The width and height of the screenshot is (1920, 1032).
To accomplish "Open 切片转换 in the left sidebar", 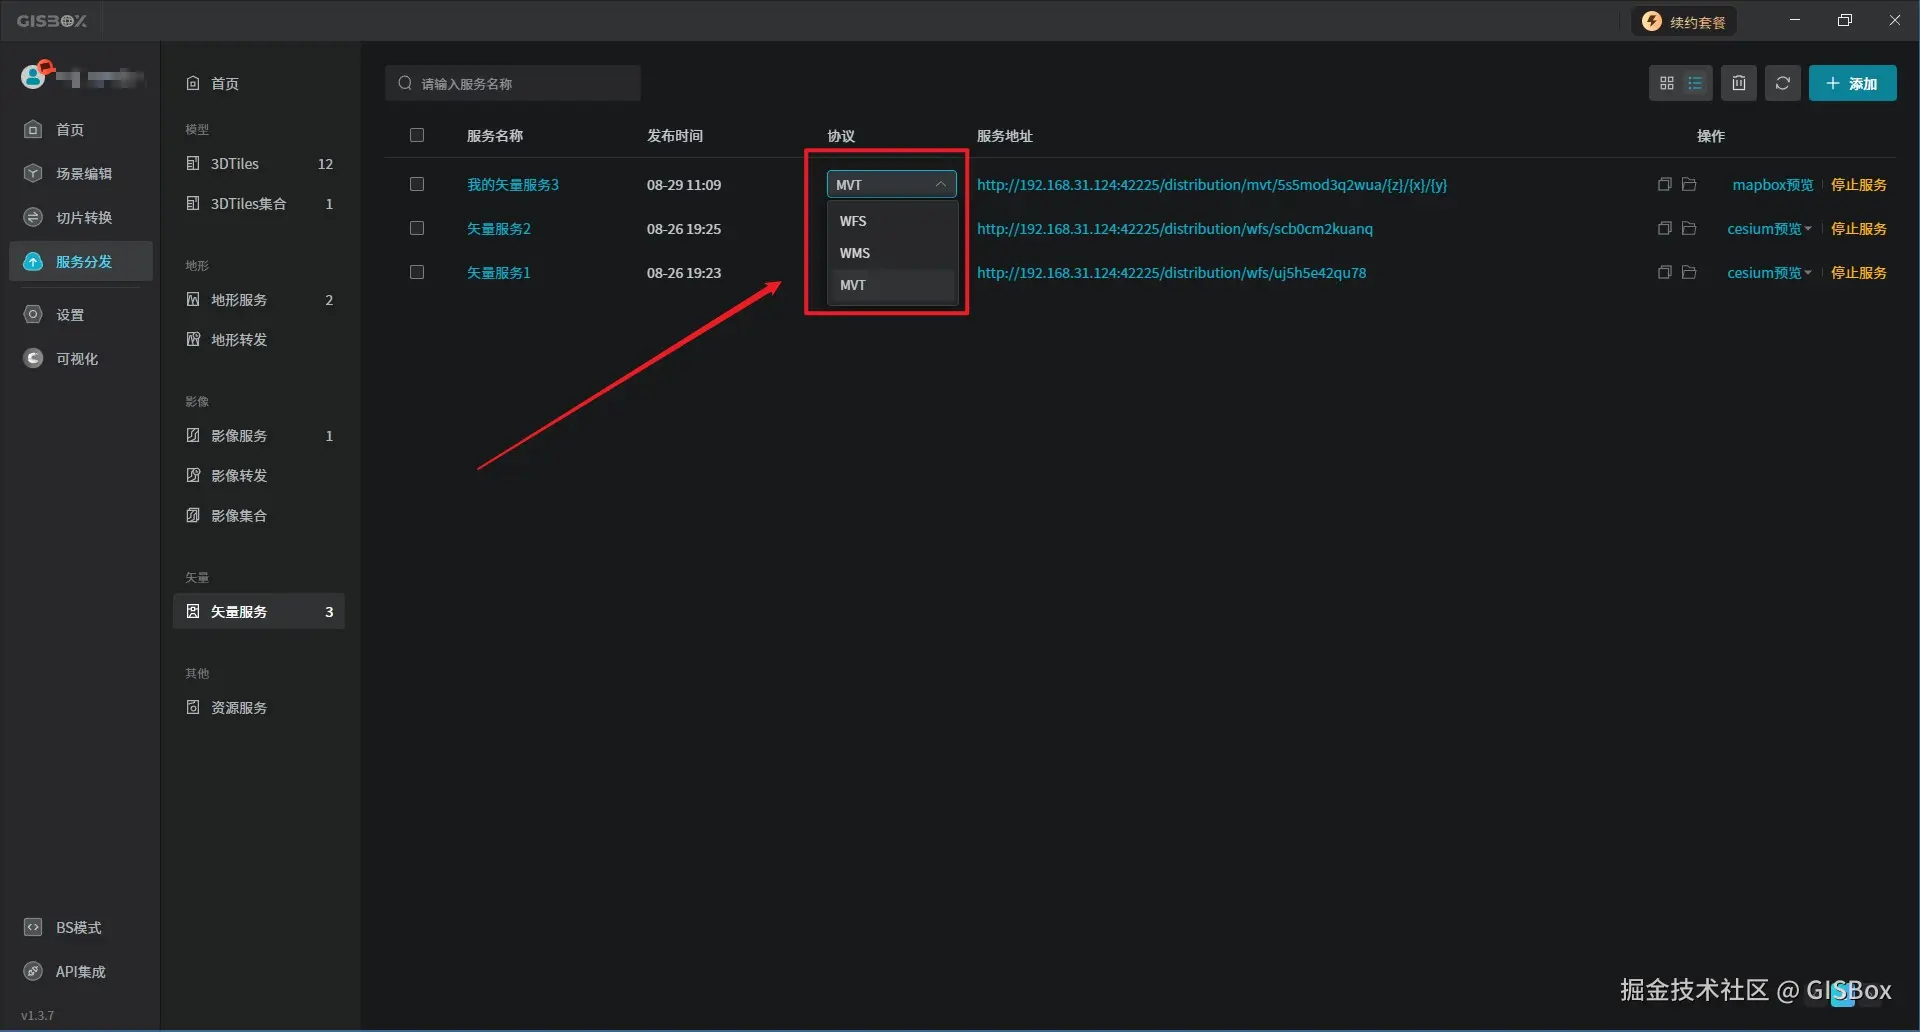I will tap(81, 218).
